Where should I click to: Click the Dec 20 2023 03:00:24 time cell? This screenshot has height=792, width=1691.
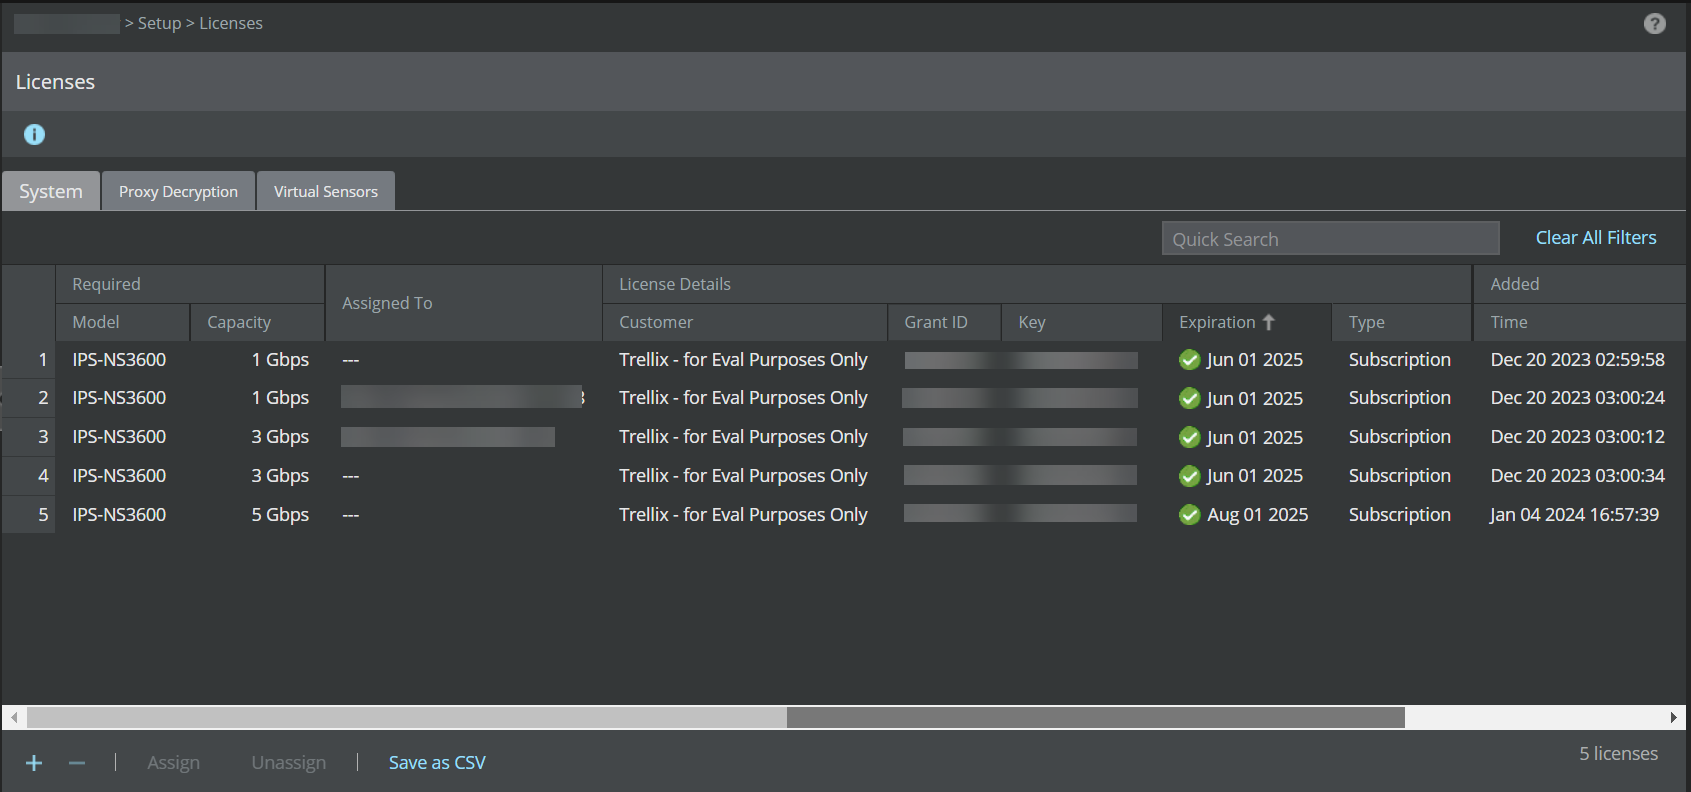pyautogui.click(x=1578, y=398)
